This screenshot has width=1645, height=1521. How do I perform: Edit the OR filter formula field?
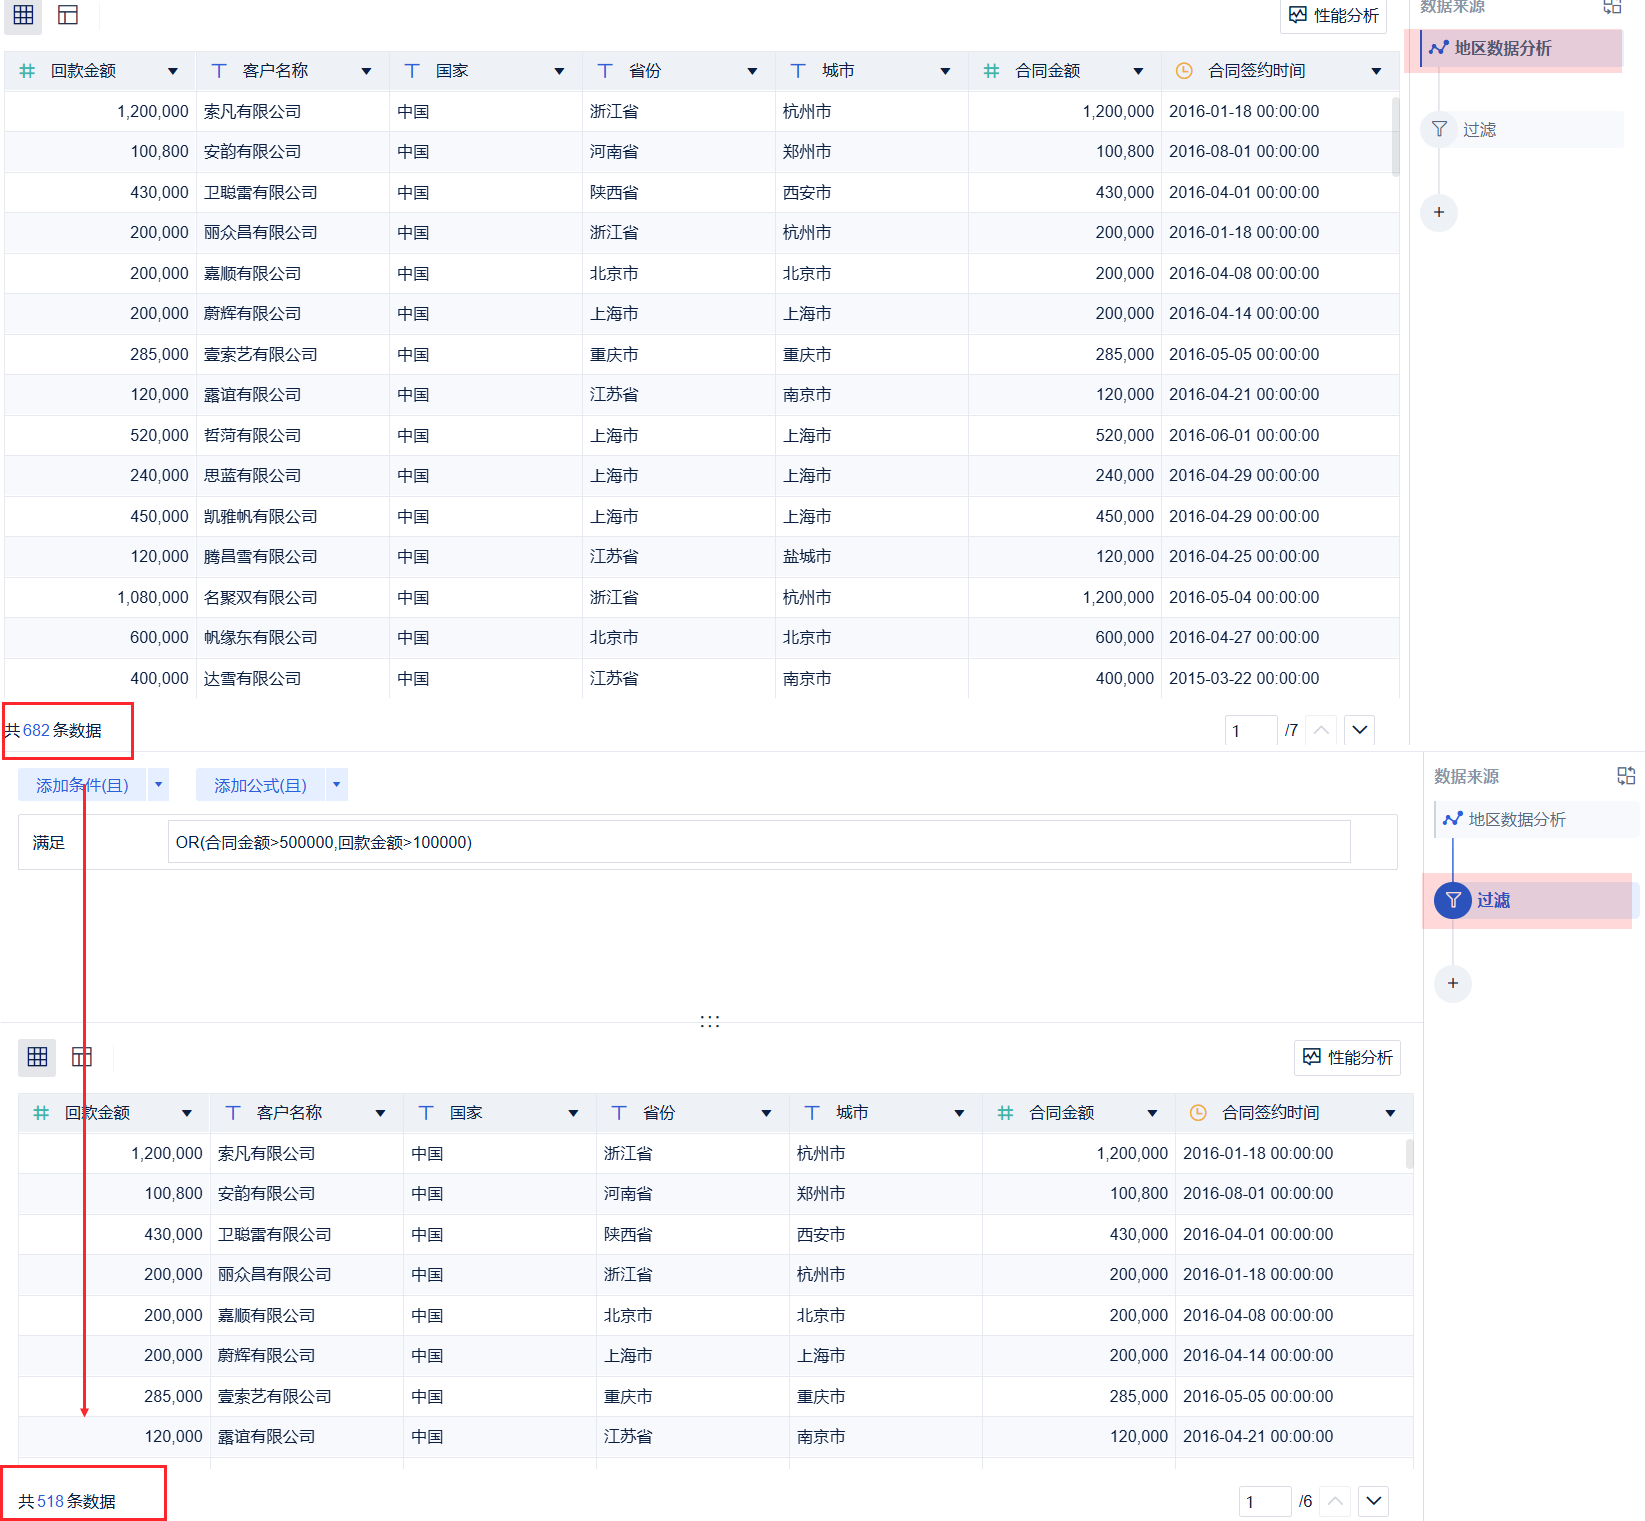point(759,842)
